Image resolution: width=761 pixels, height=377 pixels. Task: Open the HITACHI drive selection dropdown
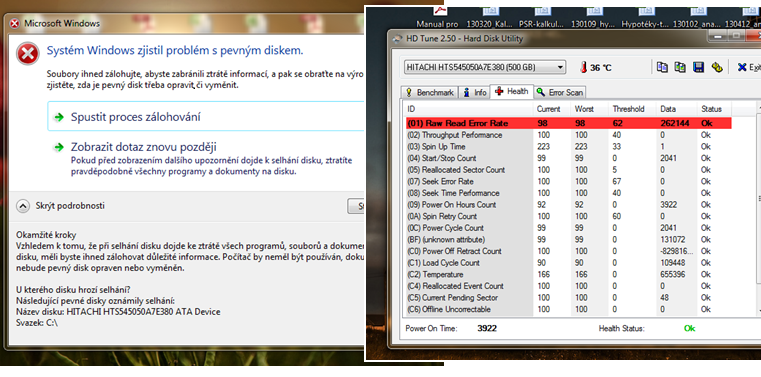[x=485, y=67]
